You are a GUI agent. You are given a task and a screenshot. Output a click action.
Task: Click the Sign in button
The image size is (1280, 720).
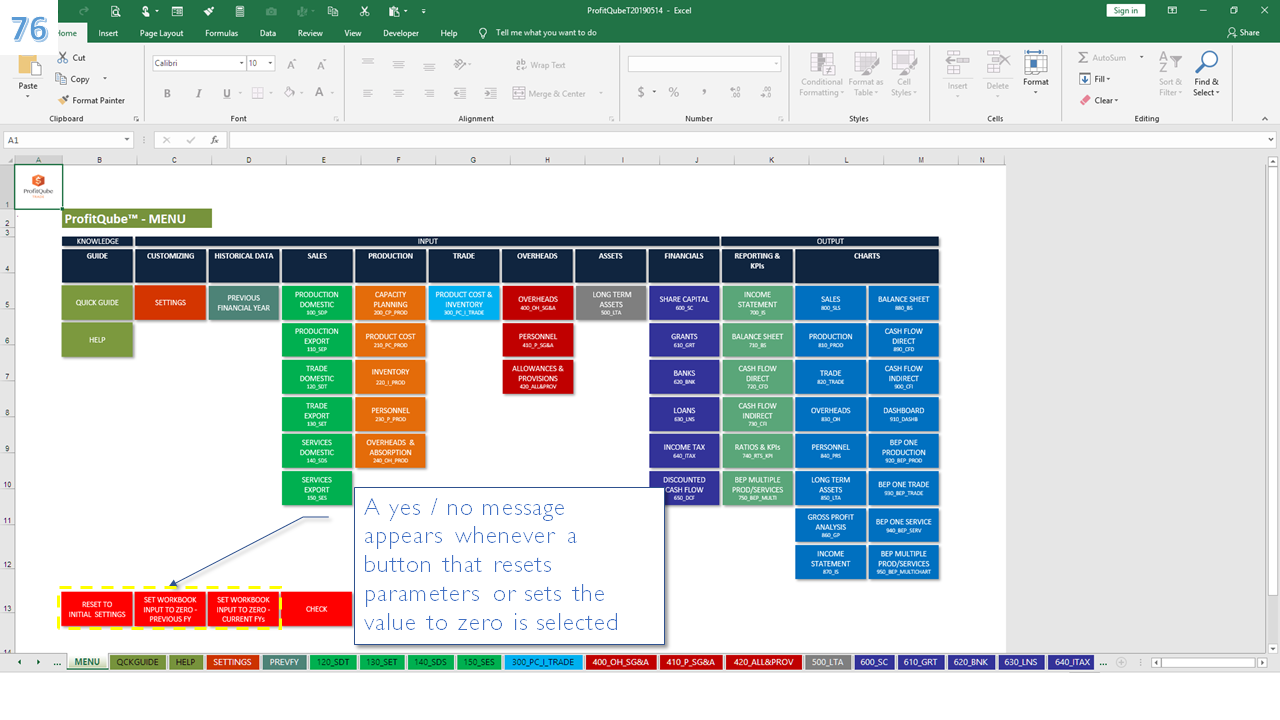[1126, 10]
